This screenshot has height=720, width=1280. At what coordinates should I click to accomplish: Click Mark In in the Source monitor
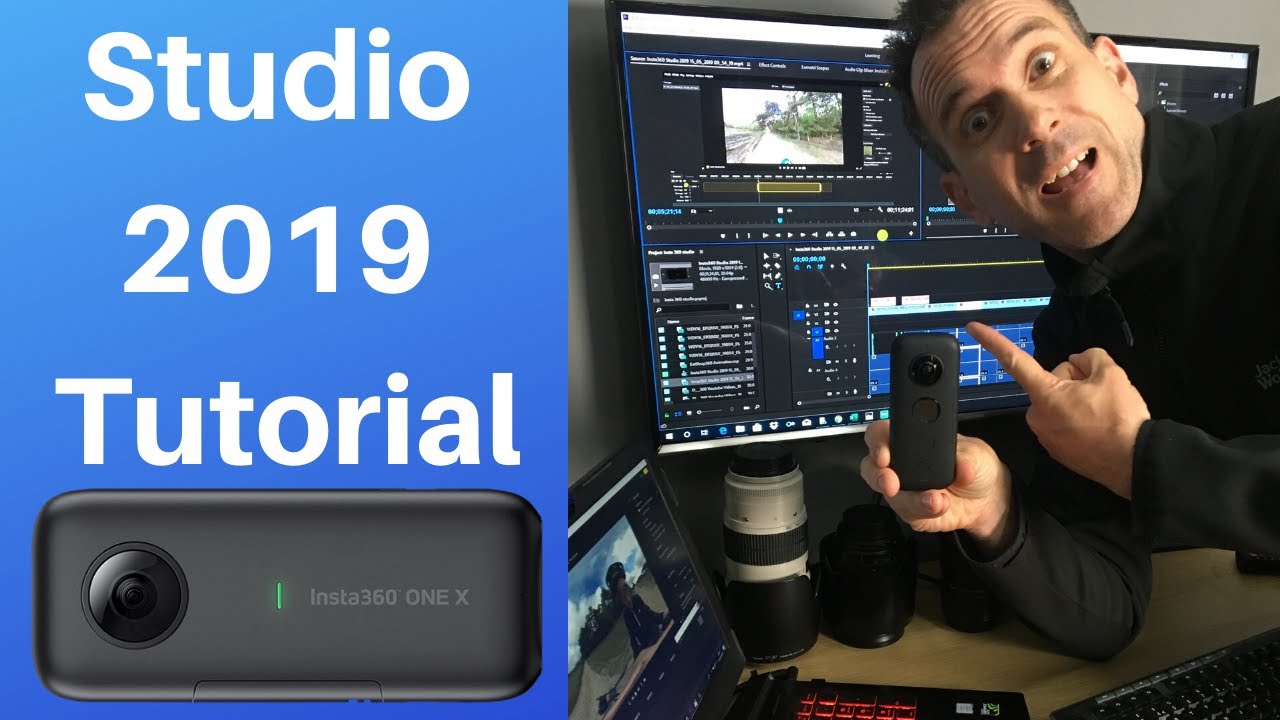737,236
